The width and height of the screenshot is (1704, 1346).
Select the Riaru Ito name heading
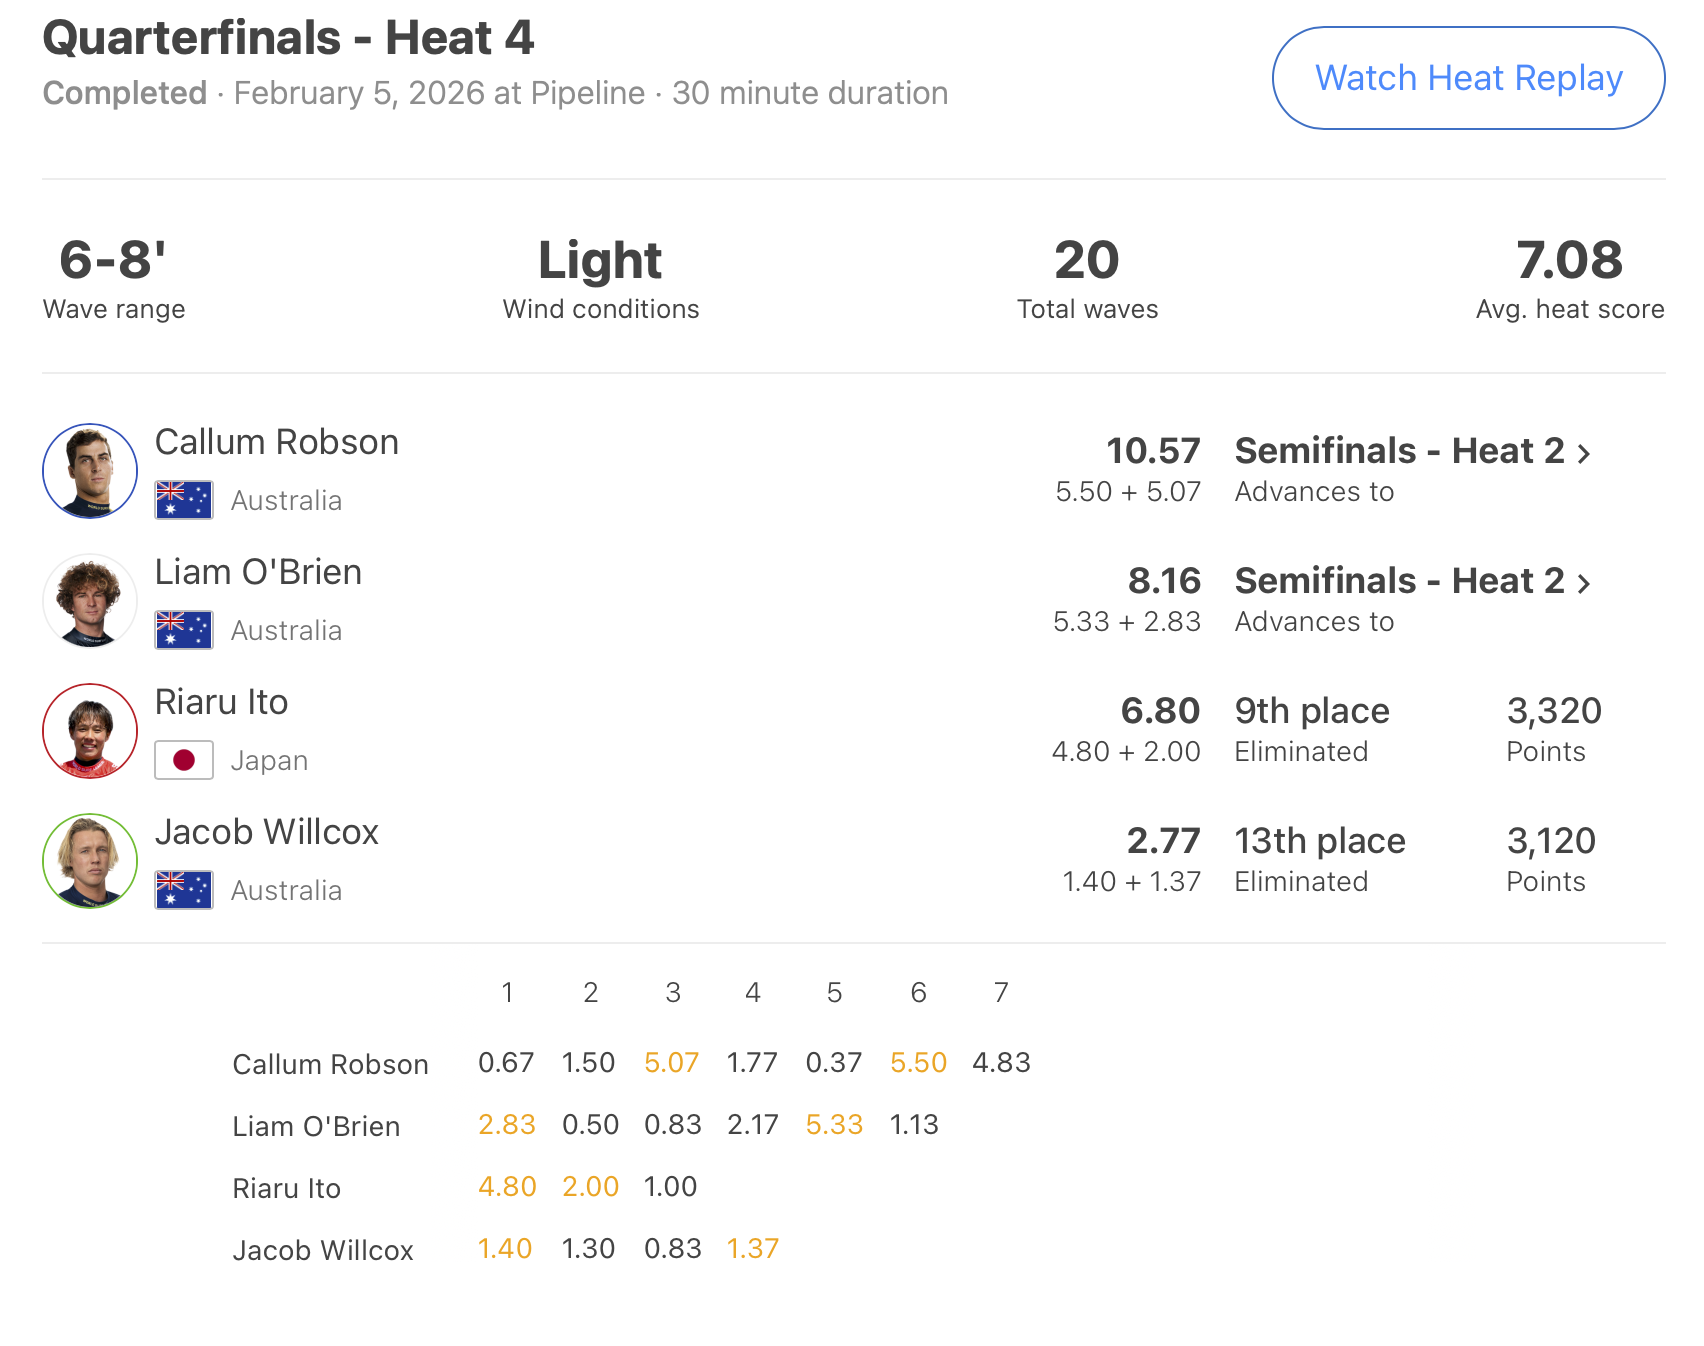point(221,702)
